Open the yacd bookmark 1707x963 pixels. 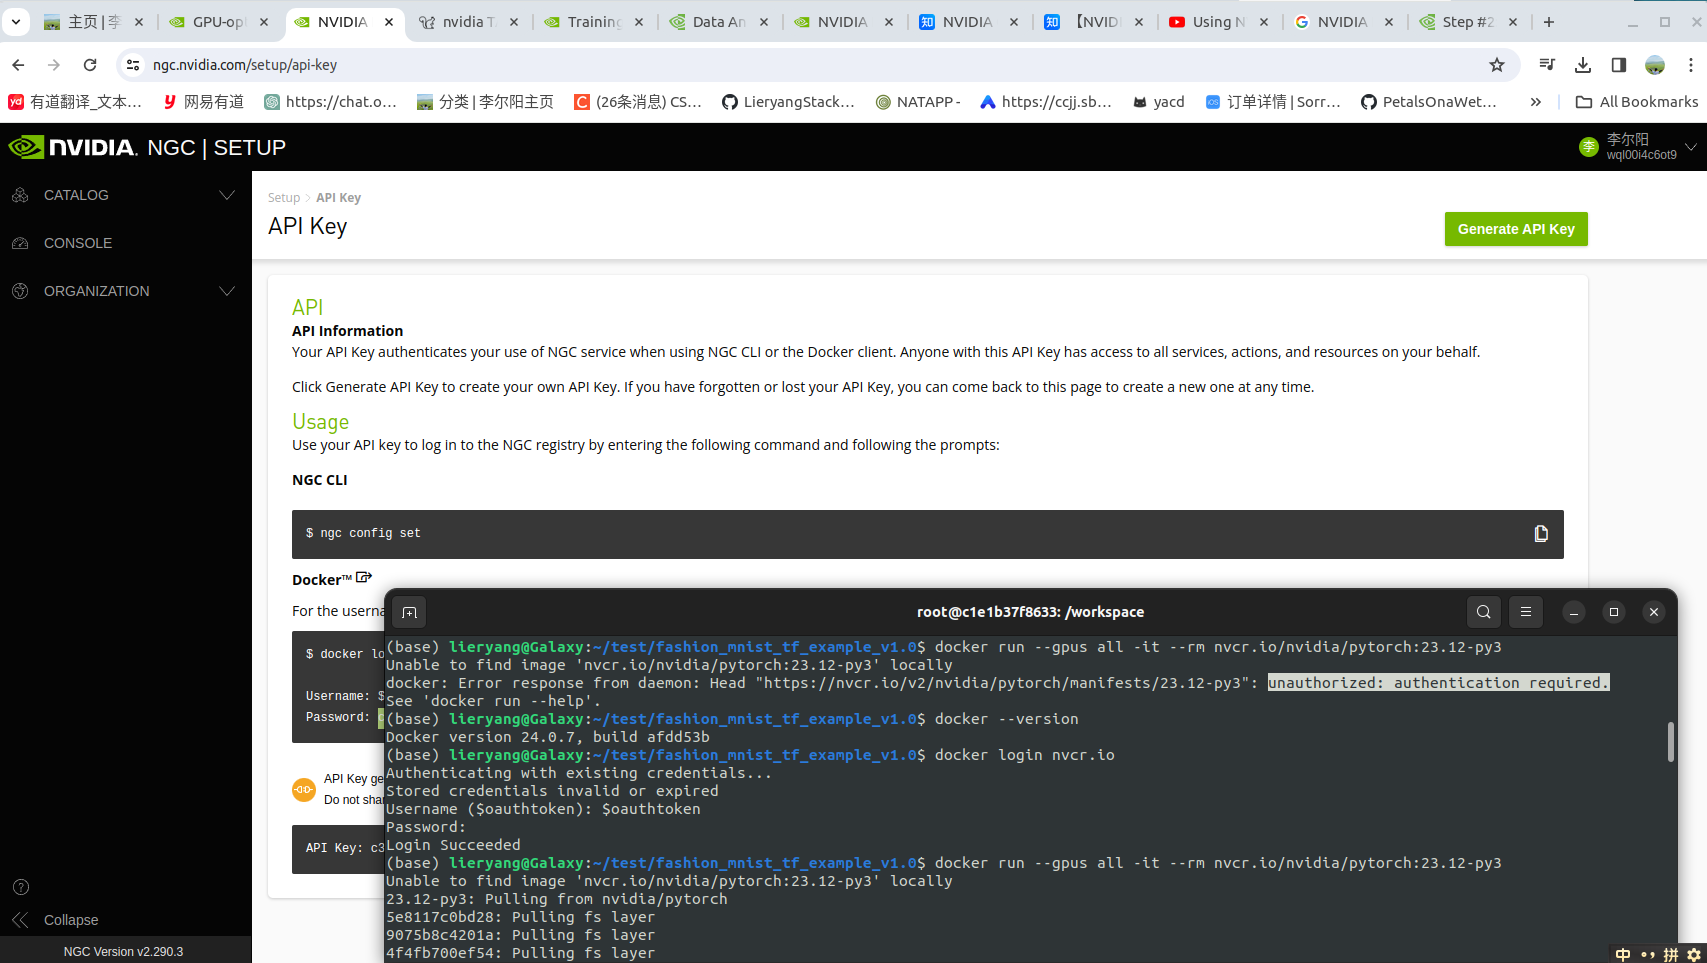tap(1158, 102)
